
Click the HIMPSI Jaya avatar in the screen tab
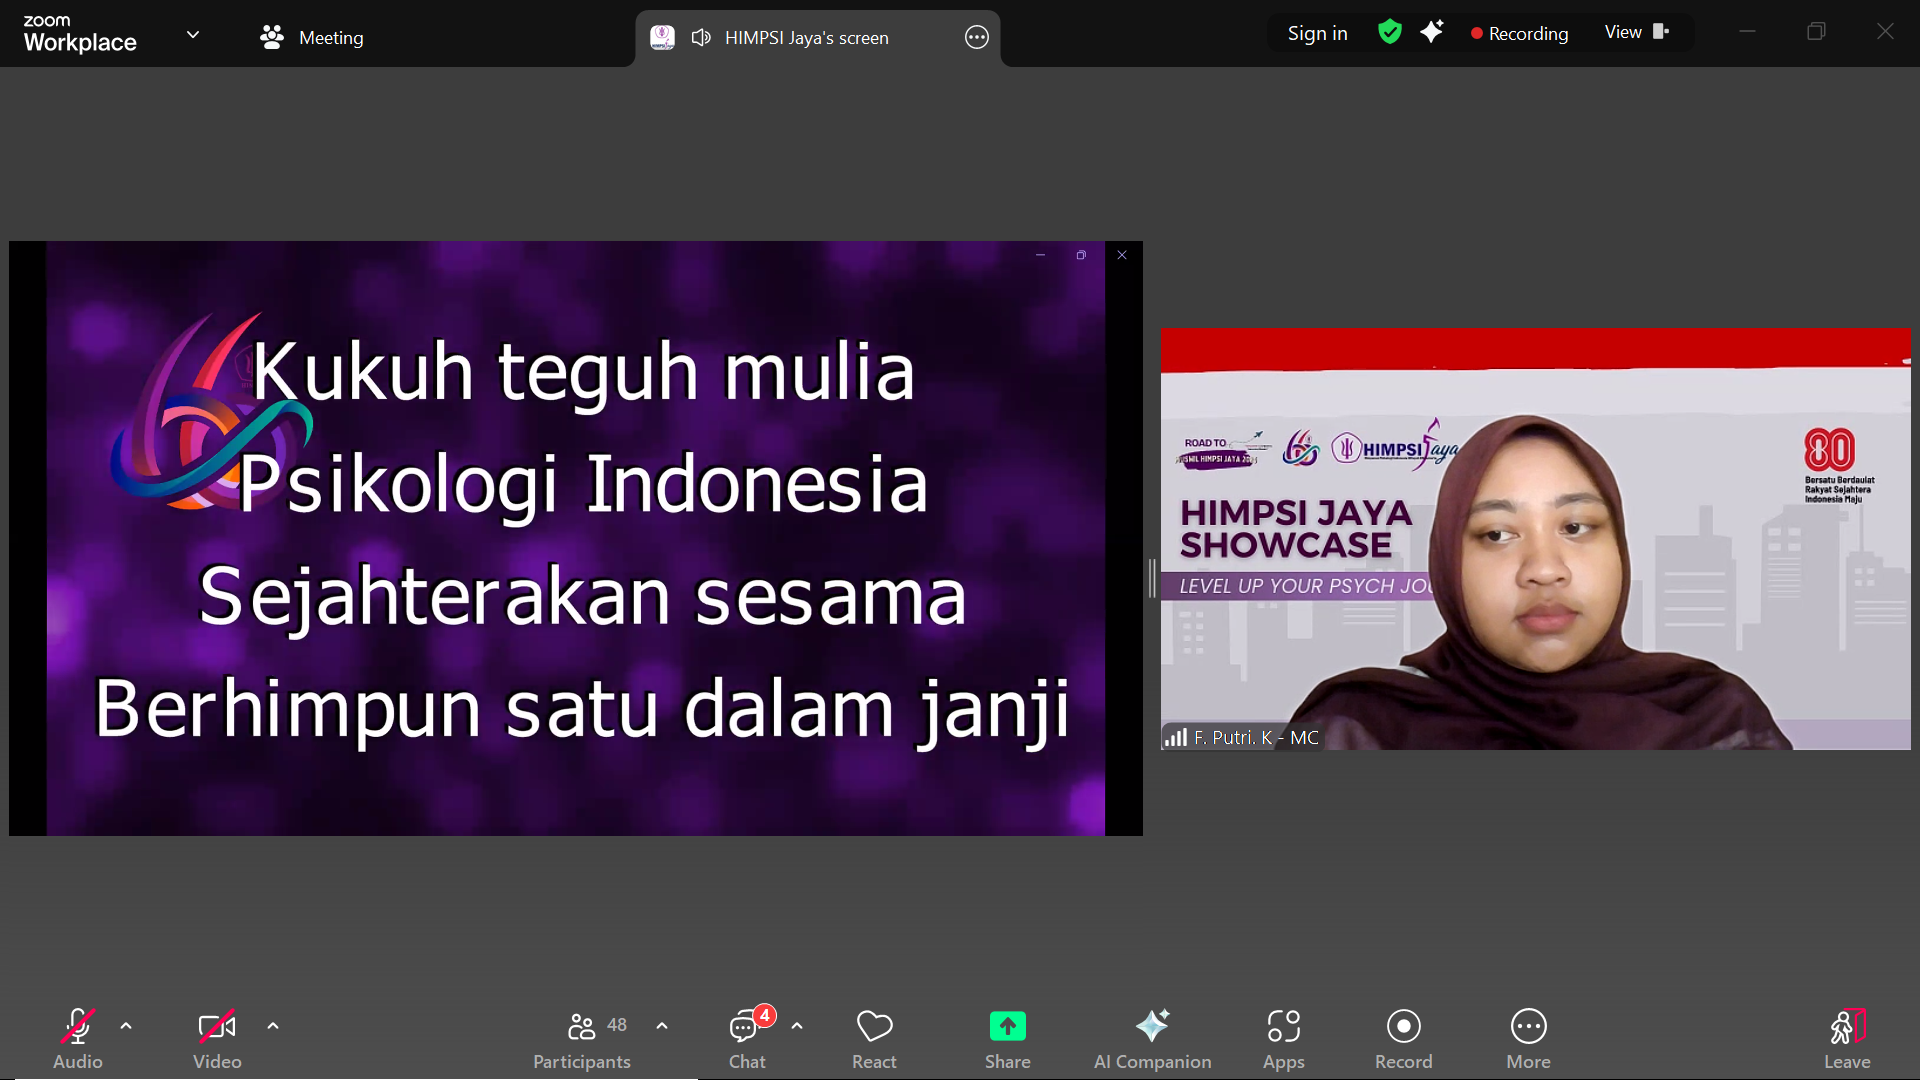(662, 38)
